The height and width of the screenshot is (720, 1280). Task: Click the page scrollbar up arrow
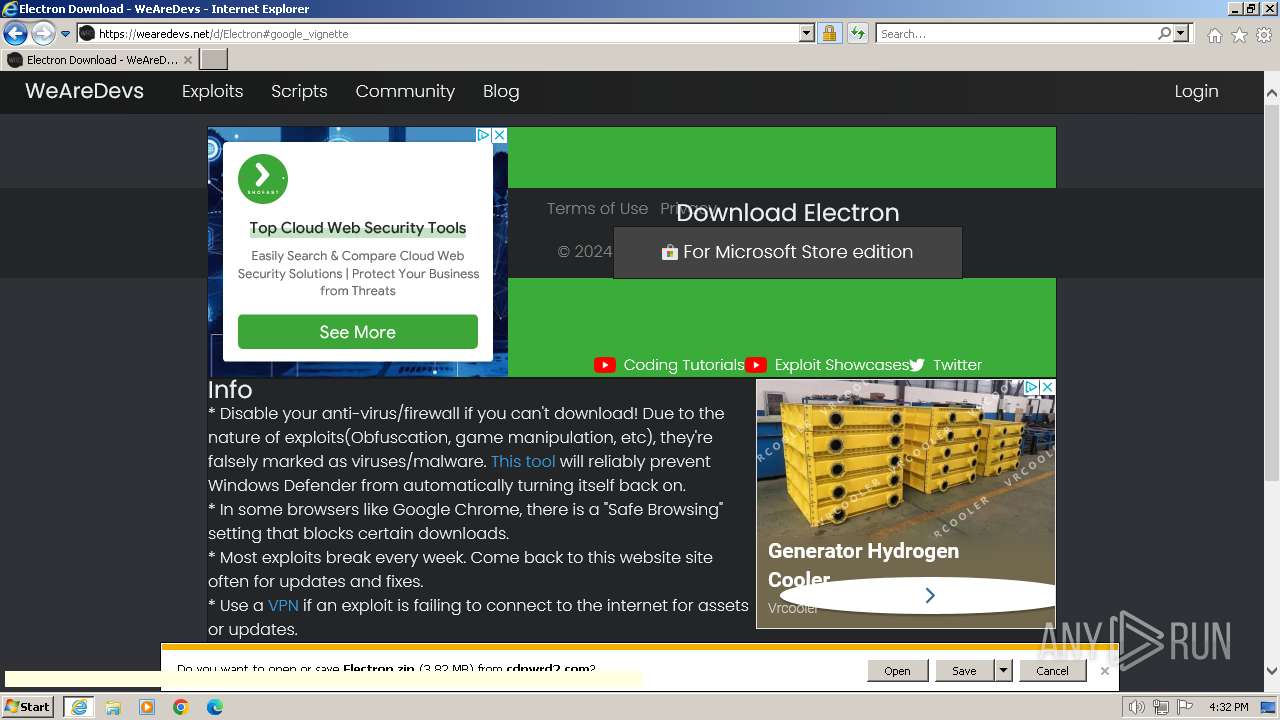point(1272,94)
